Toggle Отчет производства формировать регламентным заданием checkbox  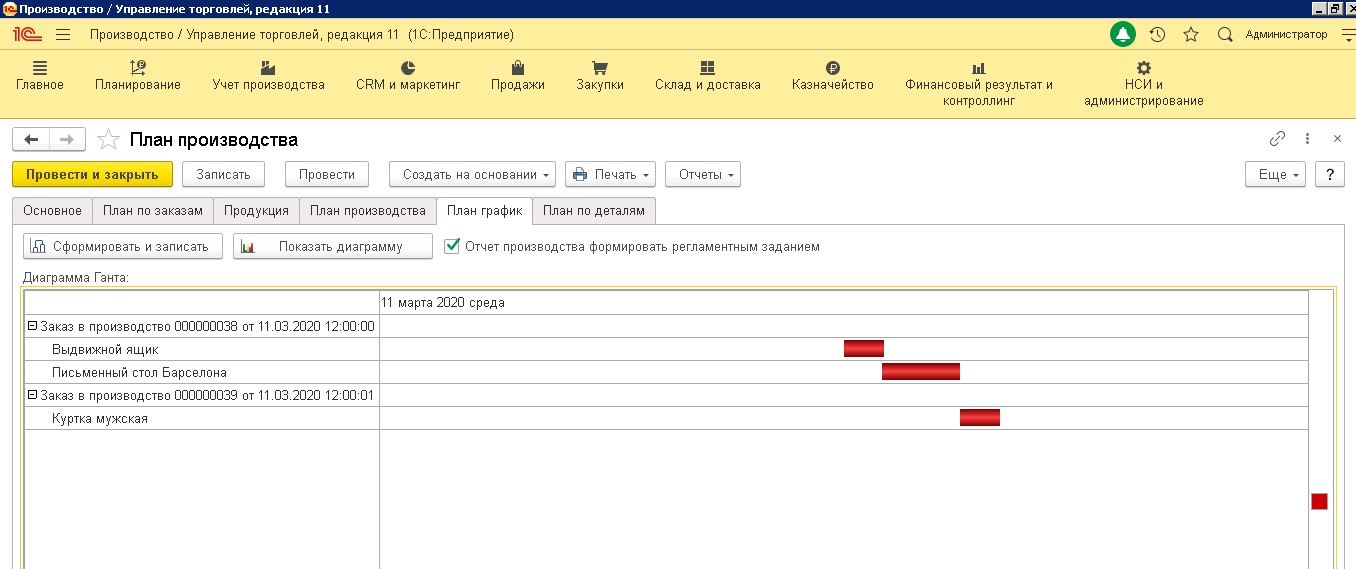coord(452,246)
